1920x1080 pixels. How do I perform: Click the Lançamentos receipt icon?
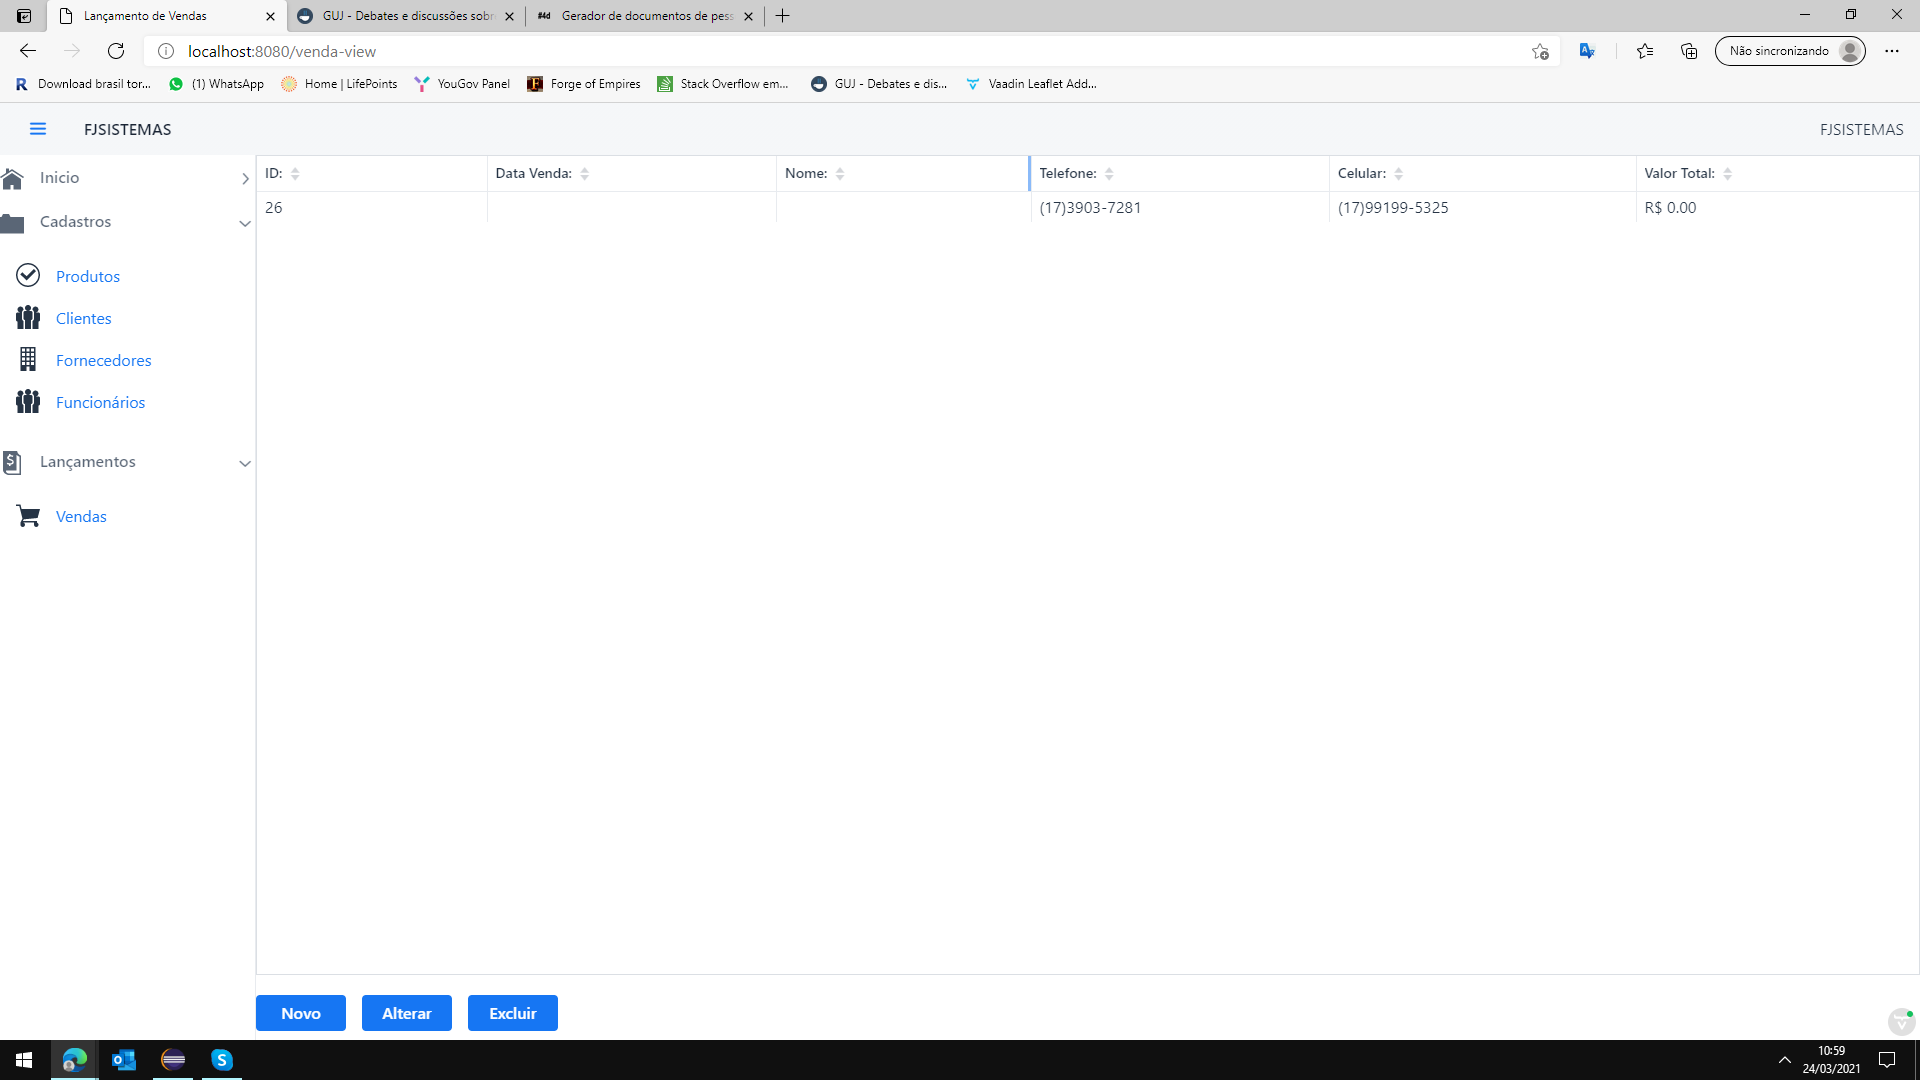click(13, 462)
